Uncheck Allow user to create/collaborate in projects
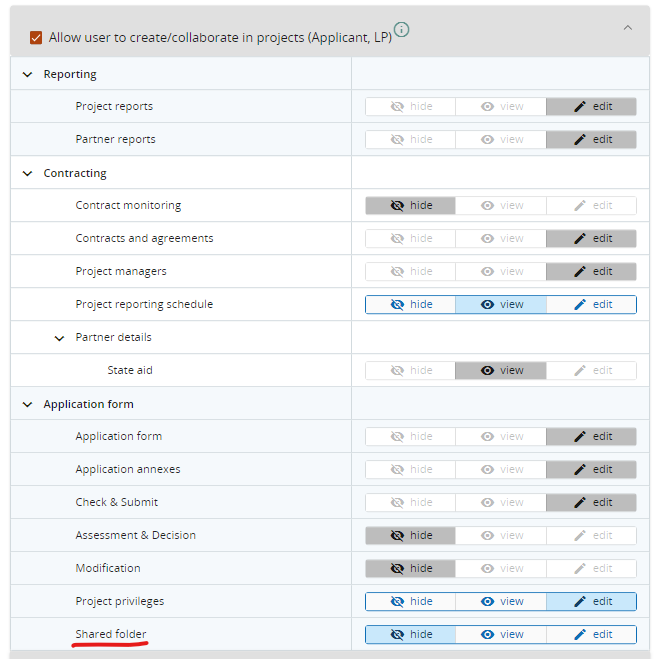Screen dimensions: 658x659 pos(36,38)
